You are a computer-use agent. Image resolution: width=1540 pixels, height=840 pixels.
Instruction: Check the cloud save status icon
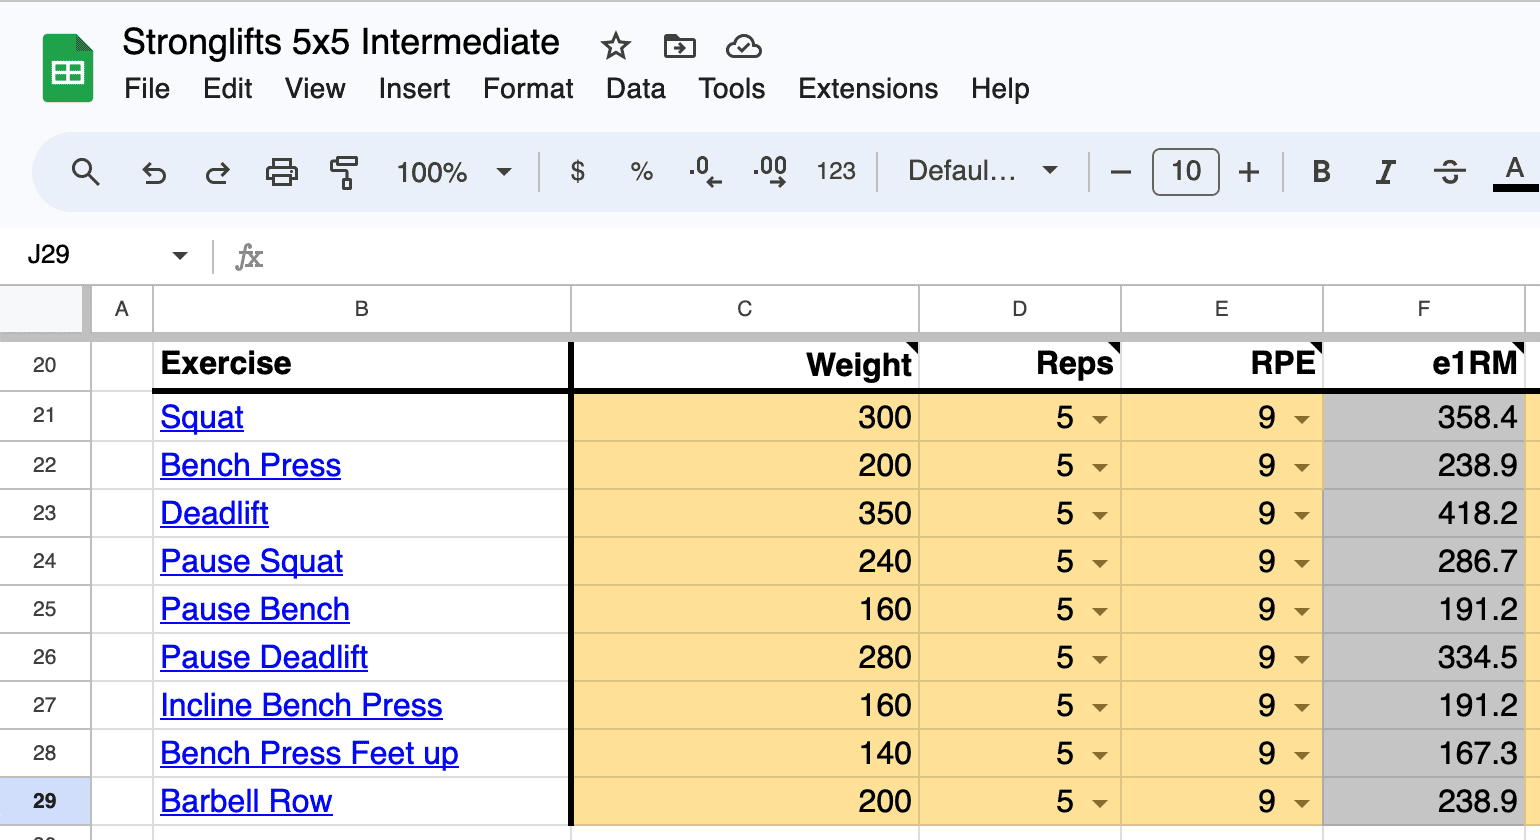(x=743, y=46)
